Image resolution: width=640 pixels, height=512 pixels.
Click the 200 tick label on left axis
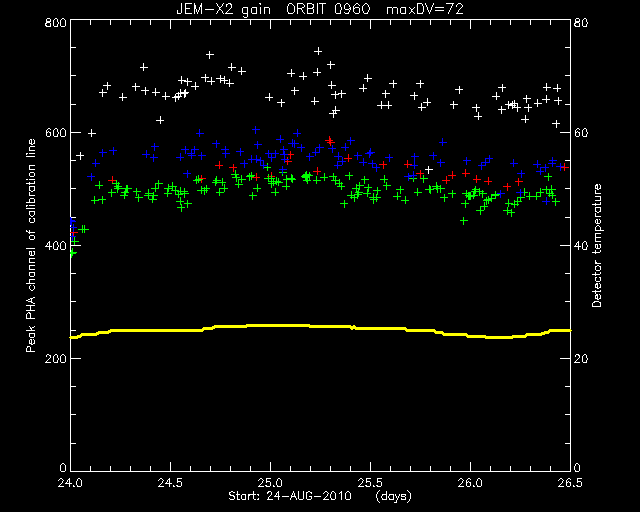pyautogui.click(x=56, y=358)
